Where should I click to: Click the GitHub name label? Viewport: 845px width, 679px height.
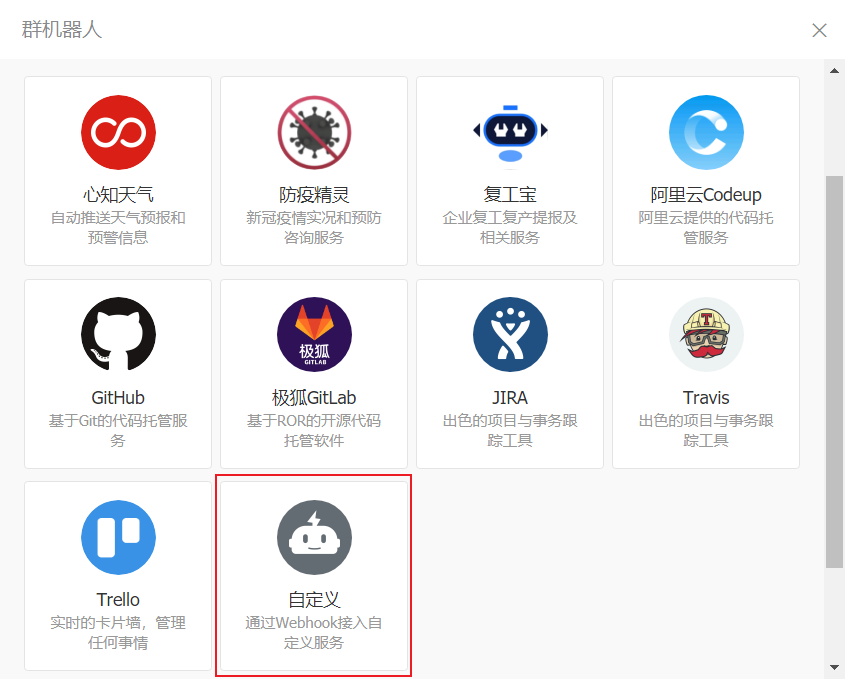click(x=118, y=397)
